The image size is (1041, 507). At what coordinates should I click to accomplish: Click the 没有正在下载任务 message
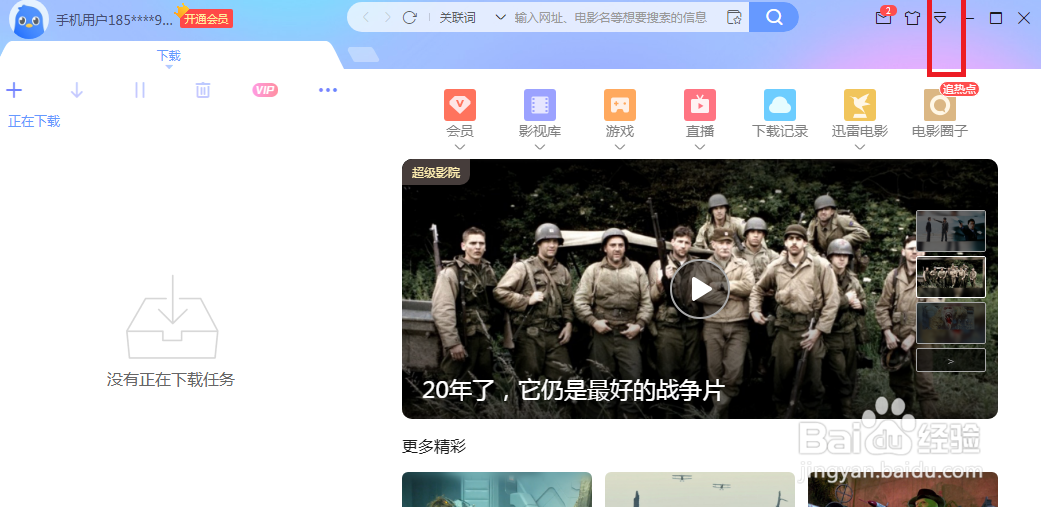pos(171,380)
